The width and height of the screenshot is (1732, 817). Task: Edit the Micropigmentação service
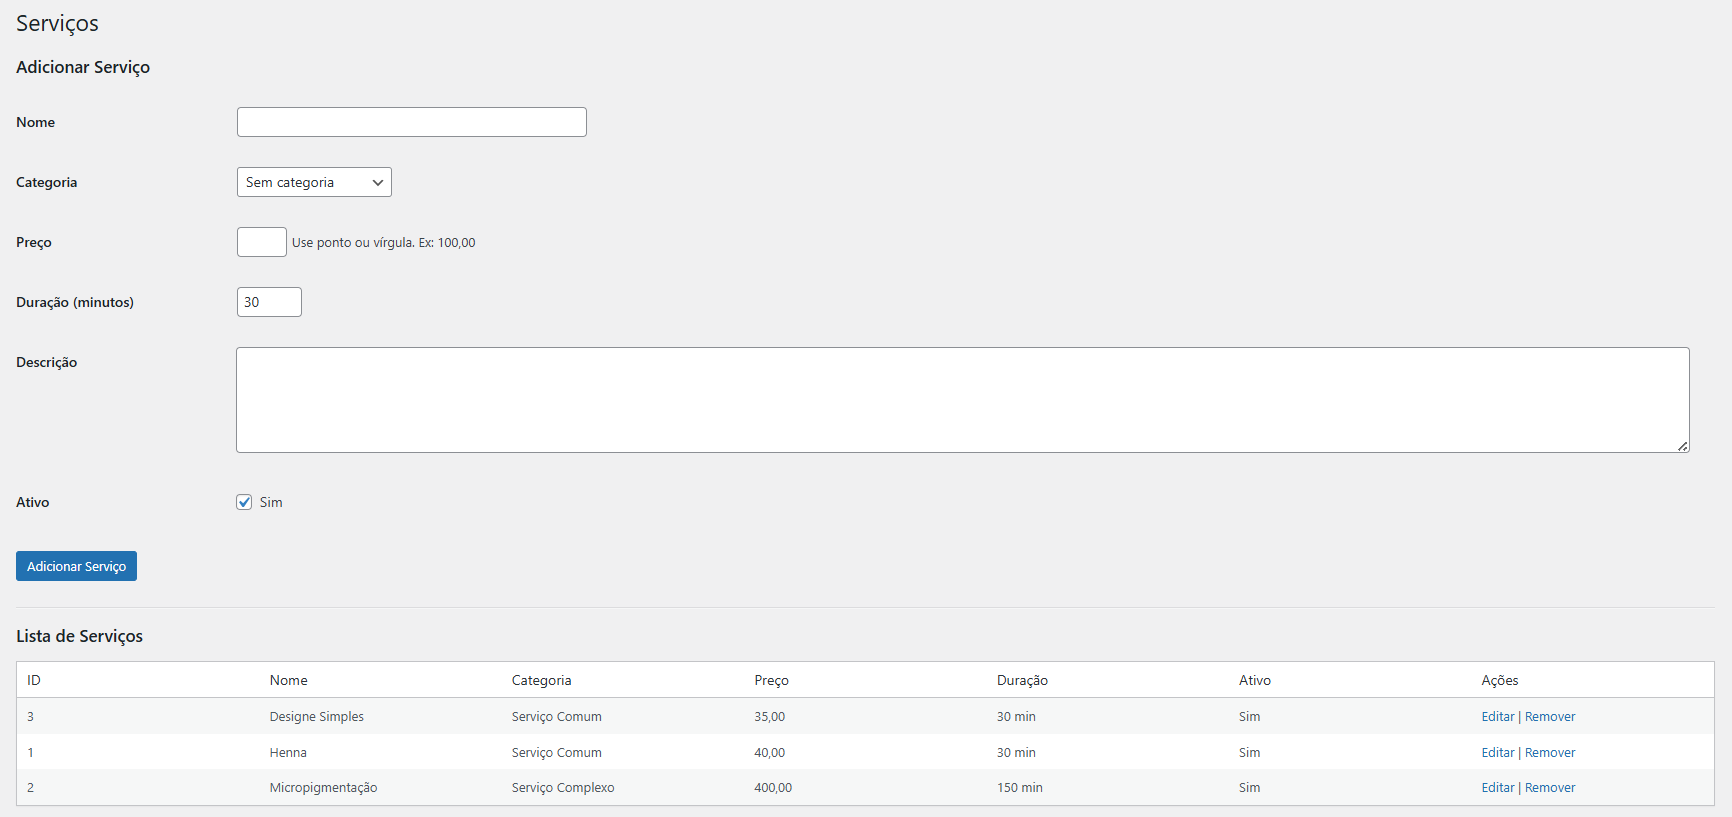tap(1497, 788)
